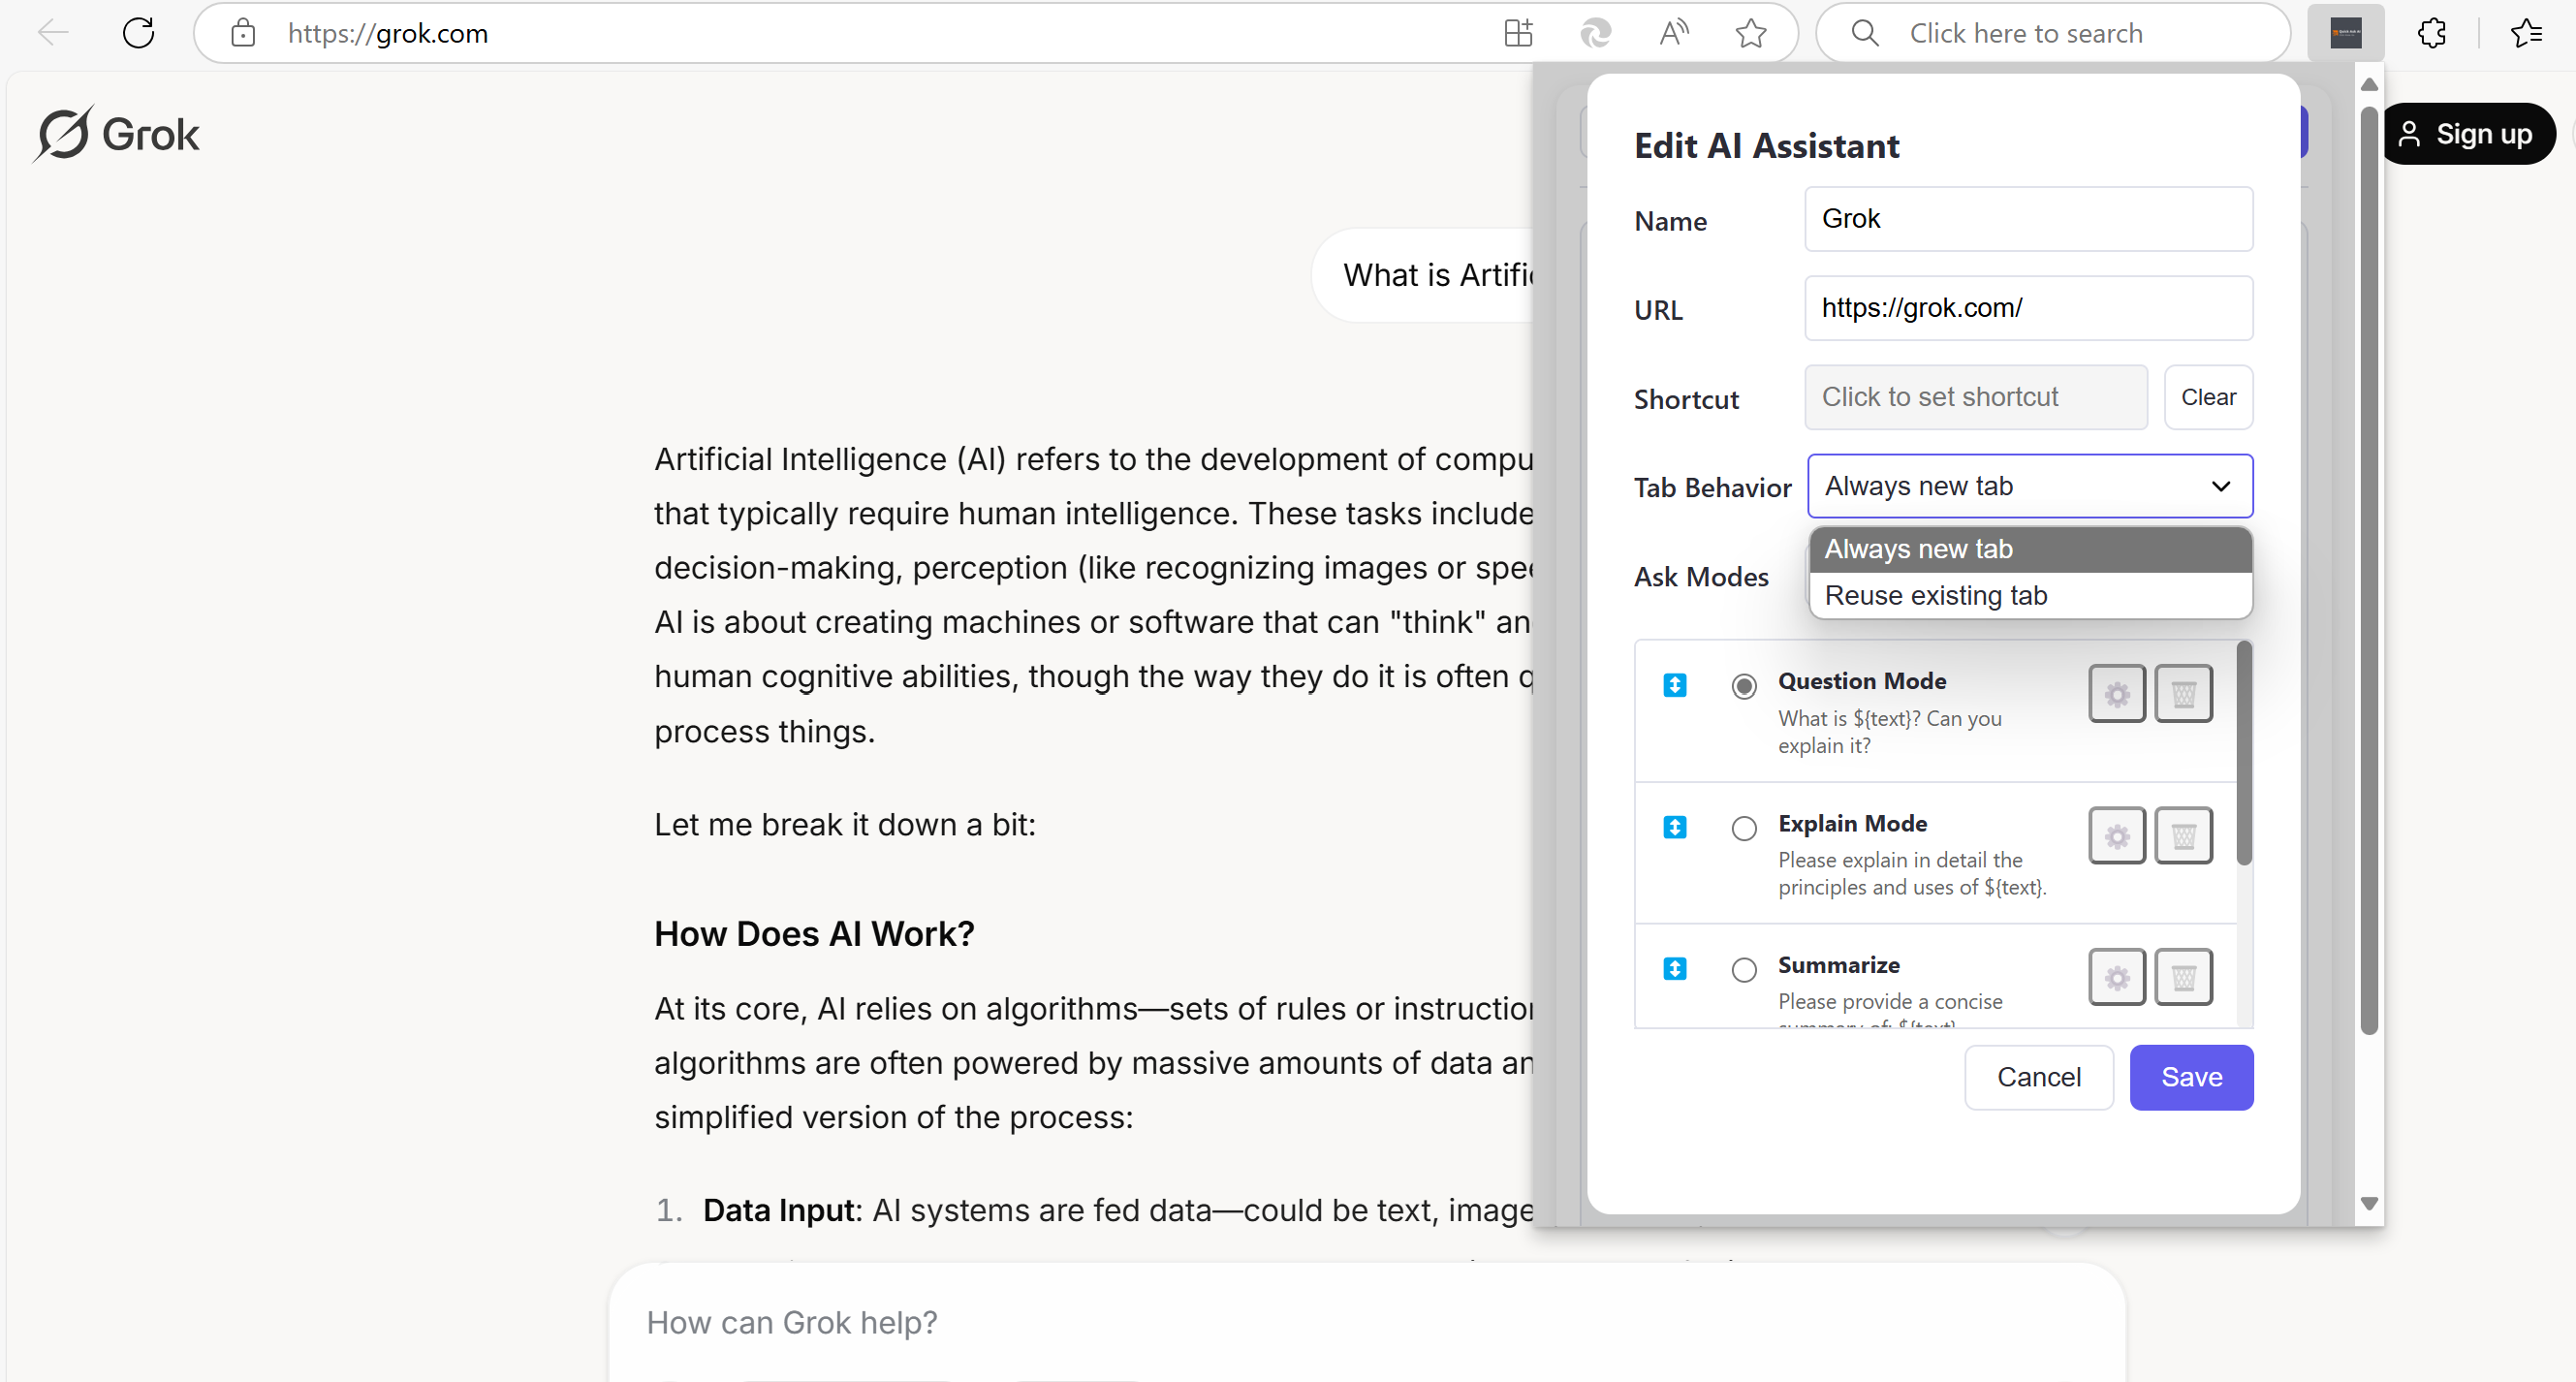The height and width of the screenshot is (1382, 2576).
Task: Save the AI Assistant settings
Action: tap(2191, 1077)
